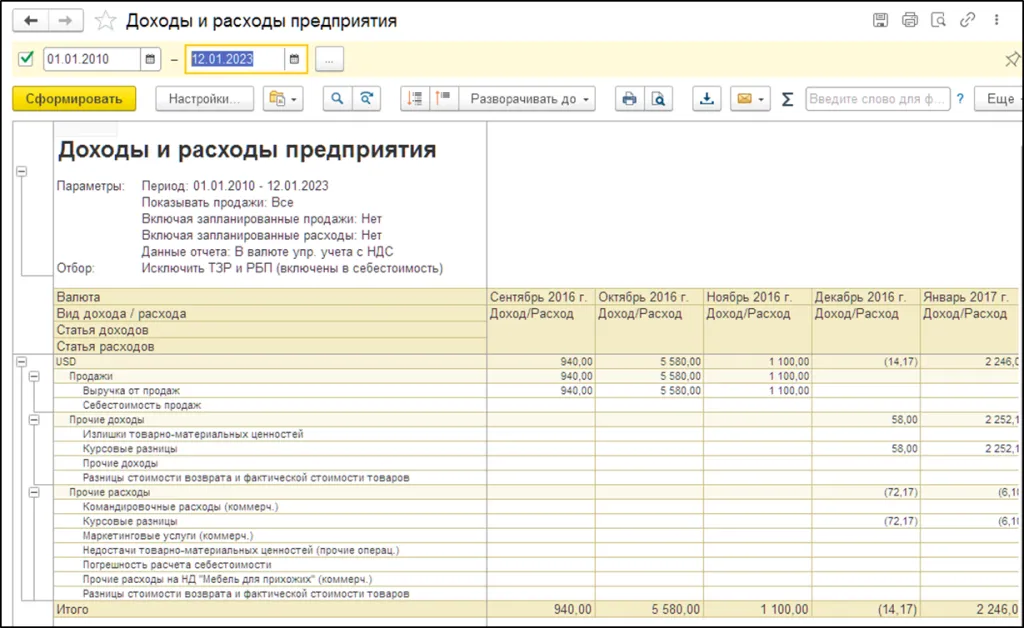The width and height of the screenshot is (1024, 628).
Task: Click the sum sigma icon
Action: [x=787, y=99]
